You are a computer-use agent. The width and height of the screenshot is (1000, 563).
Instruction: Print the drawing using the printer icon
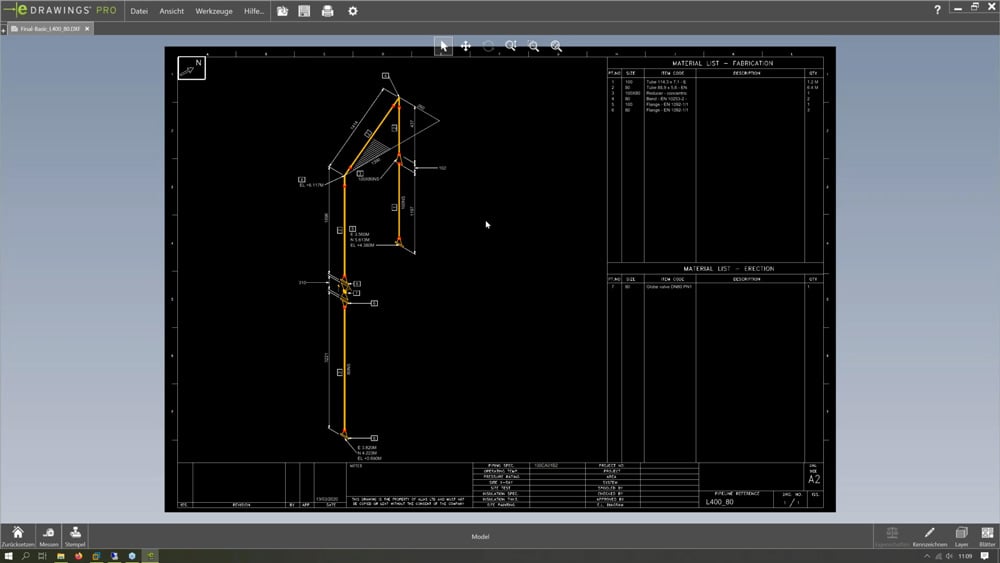[327, 11]
